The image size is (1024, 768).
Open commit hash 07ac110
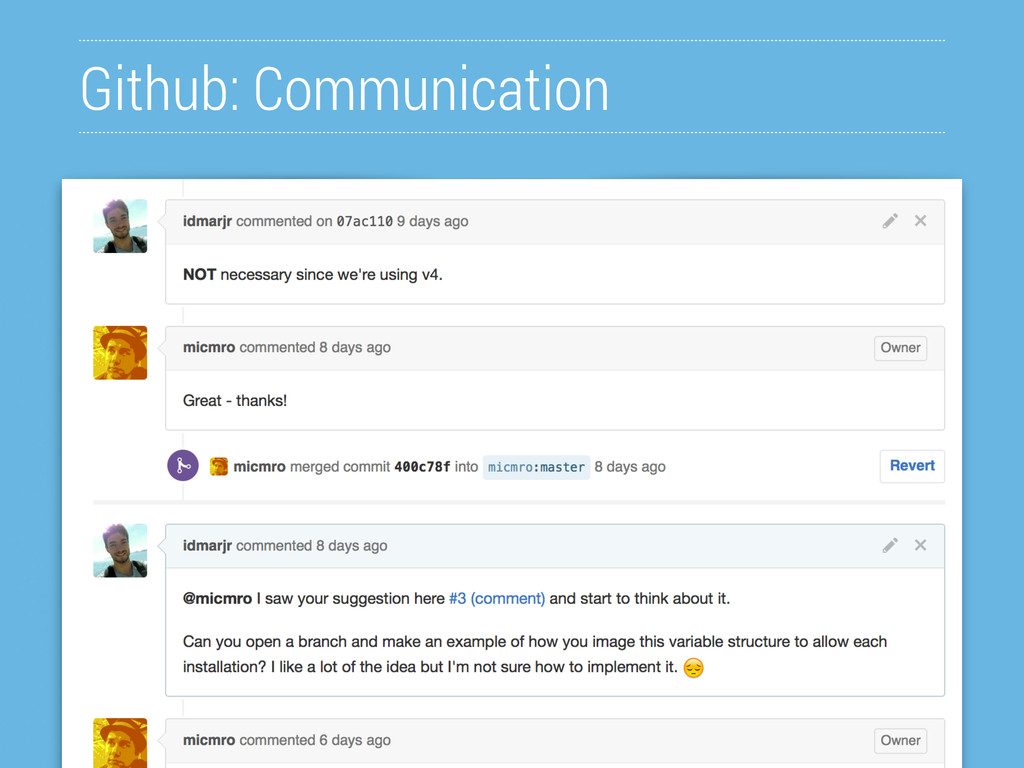click(364, 221)
